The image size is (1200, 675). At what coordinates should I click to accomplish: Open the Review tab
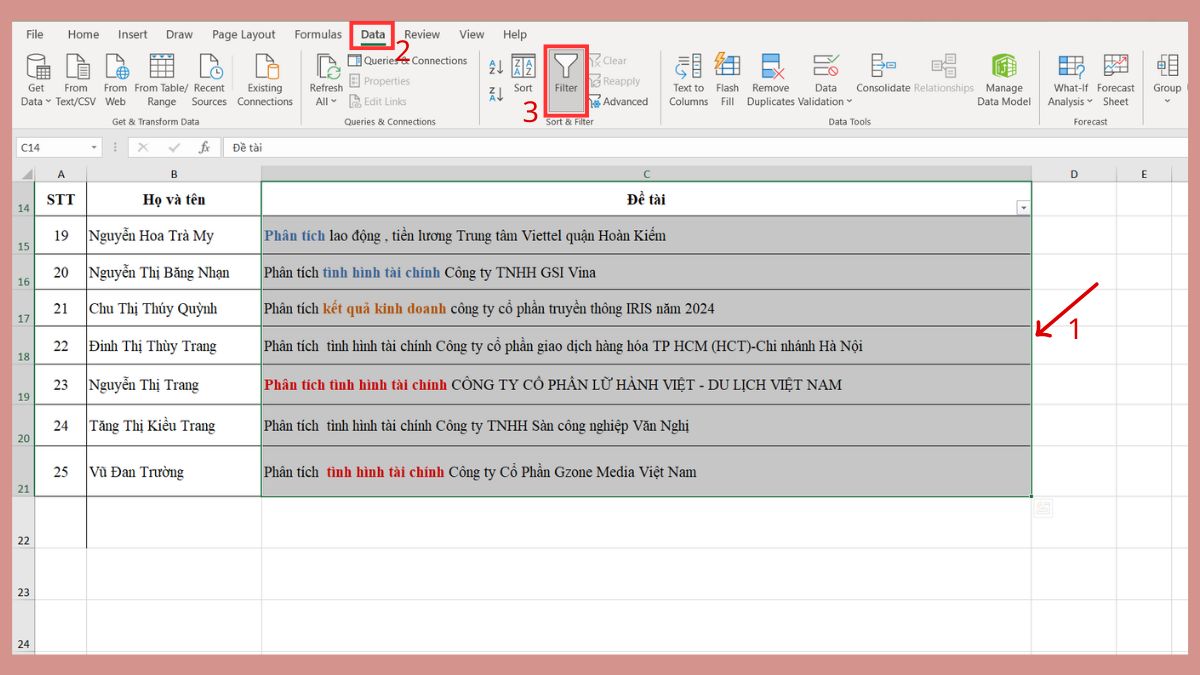(421, 33)
